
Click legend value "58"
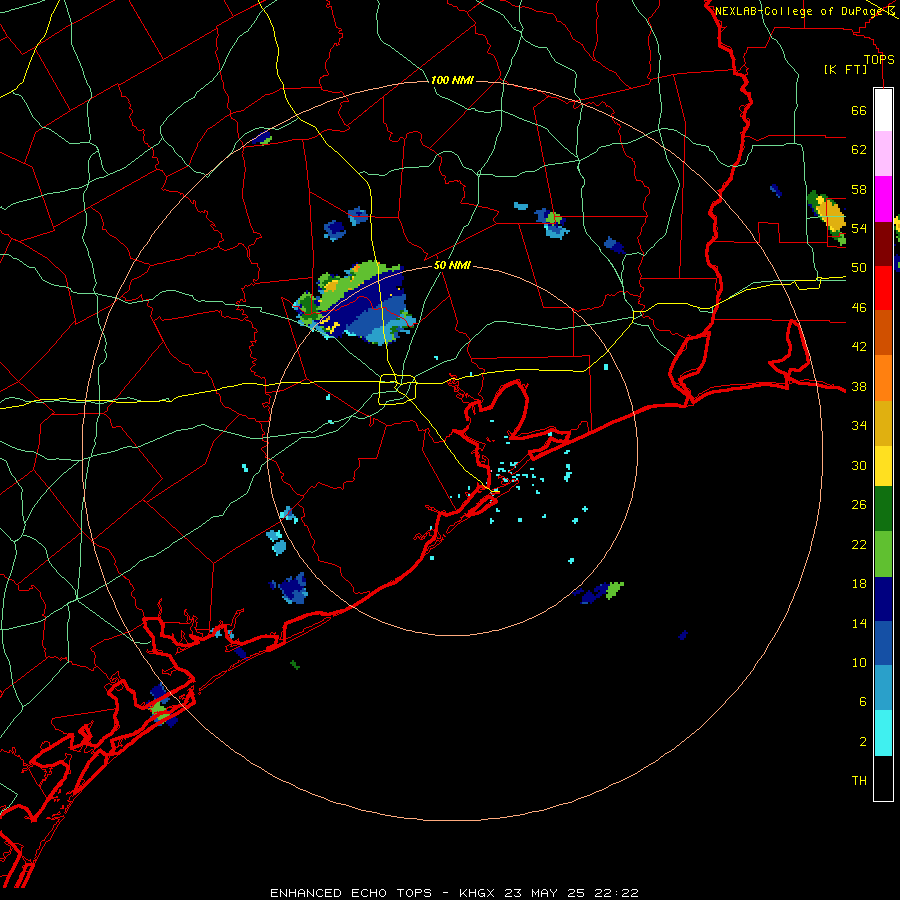tap(859, 189)
